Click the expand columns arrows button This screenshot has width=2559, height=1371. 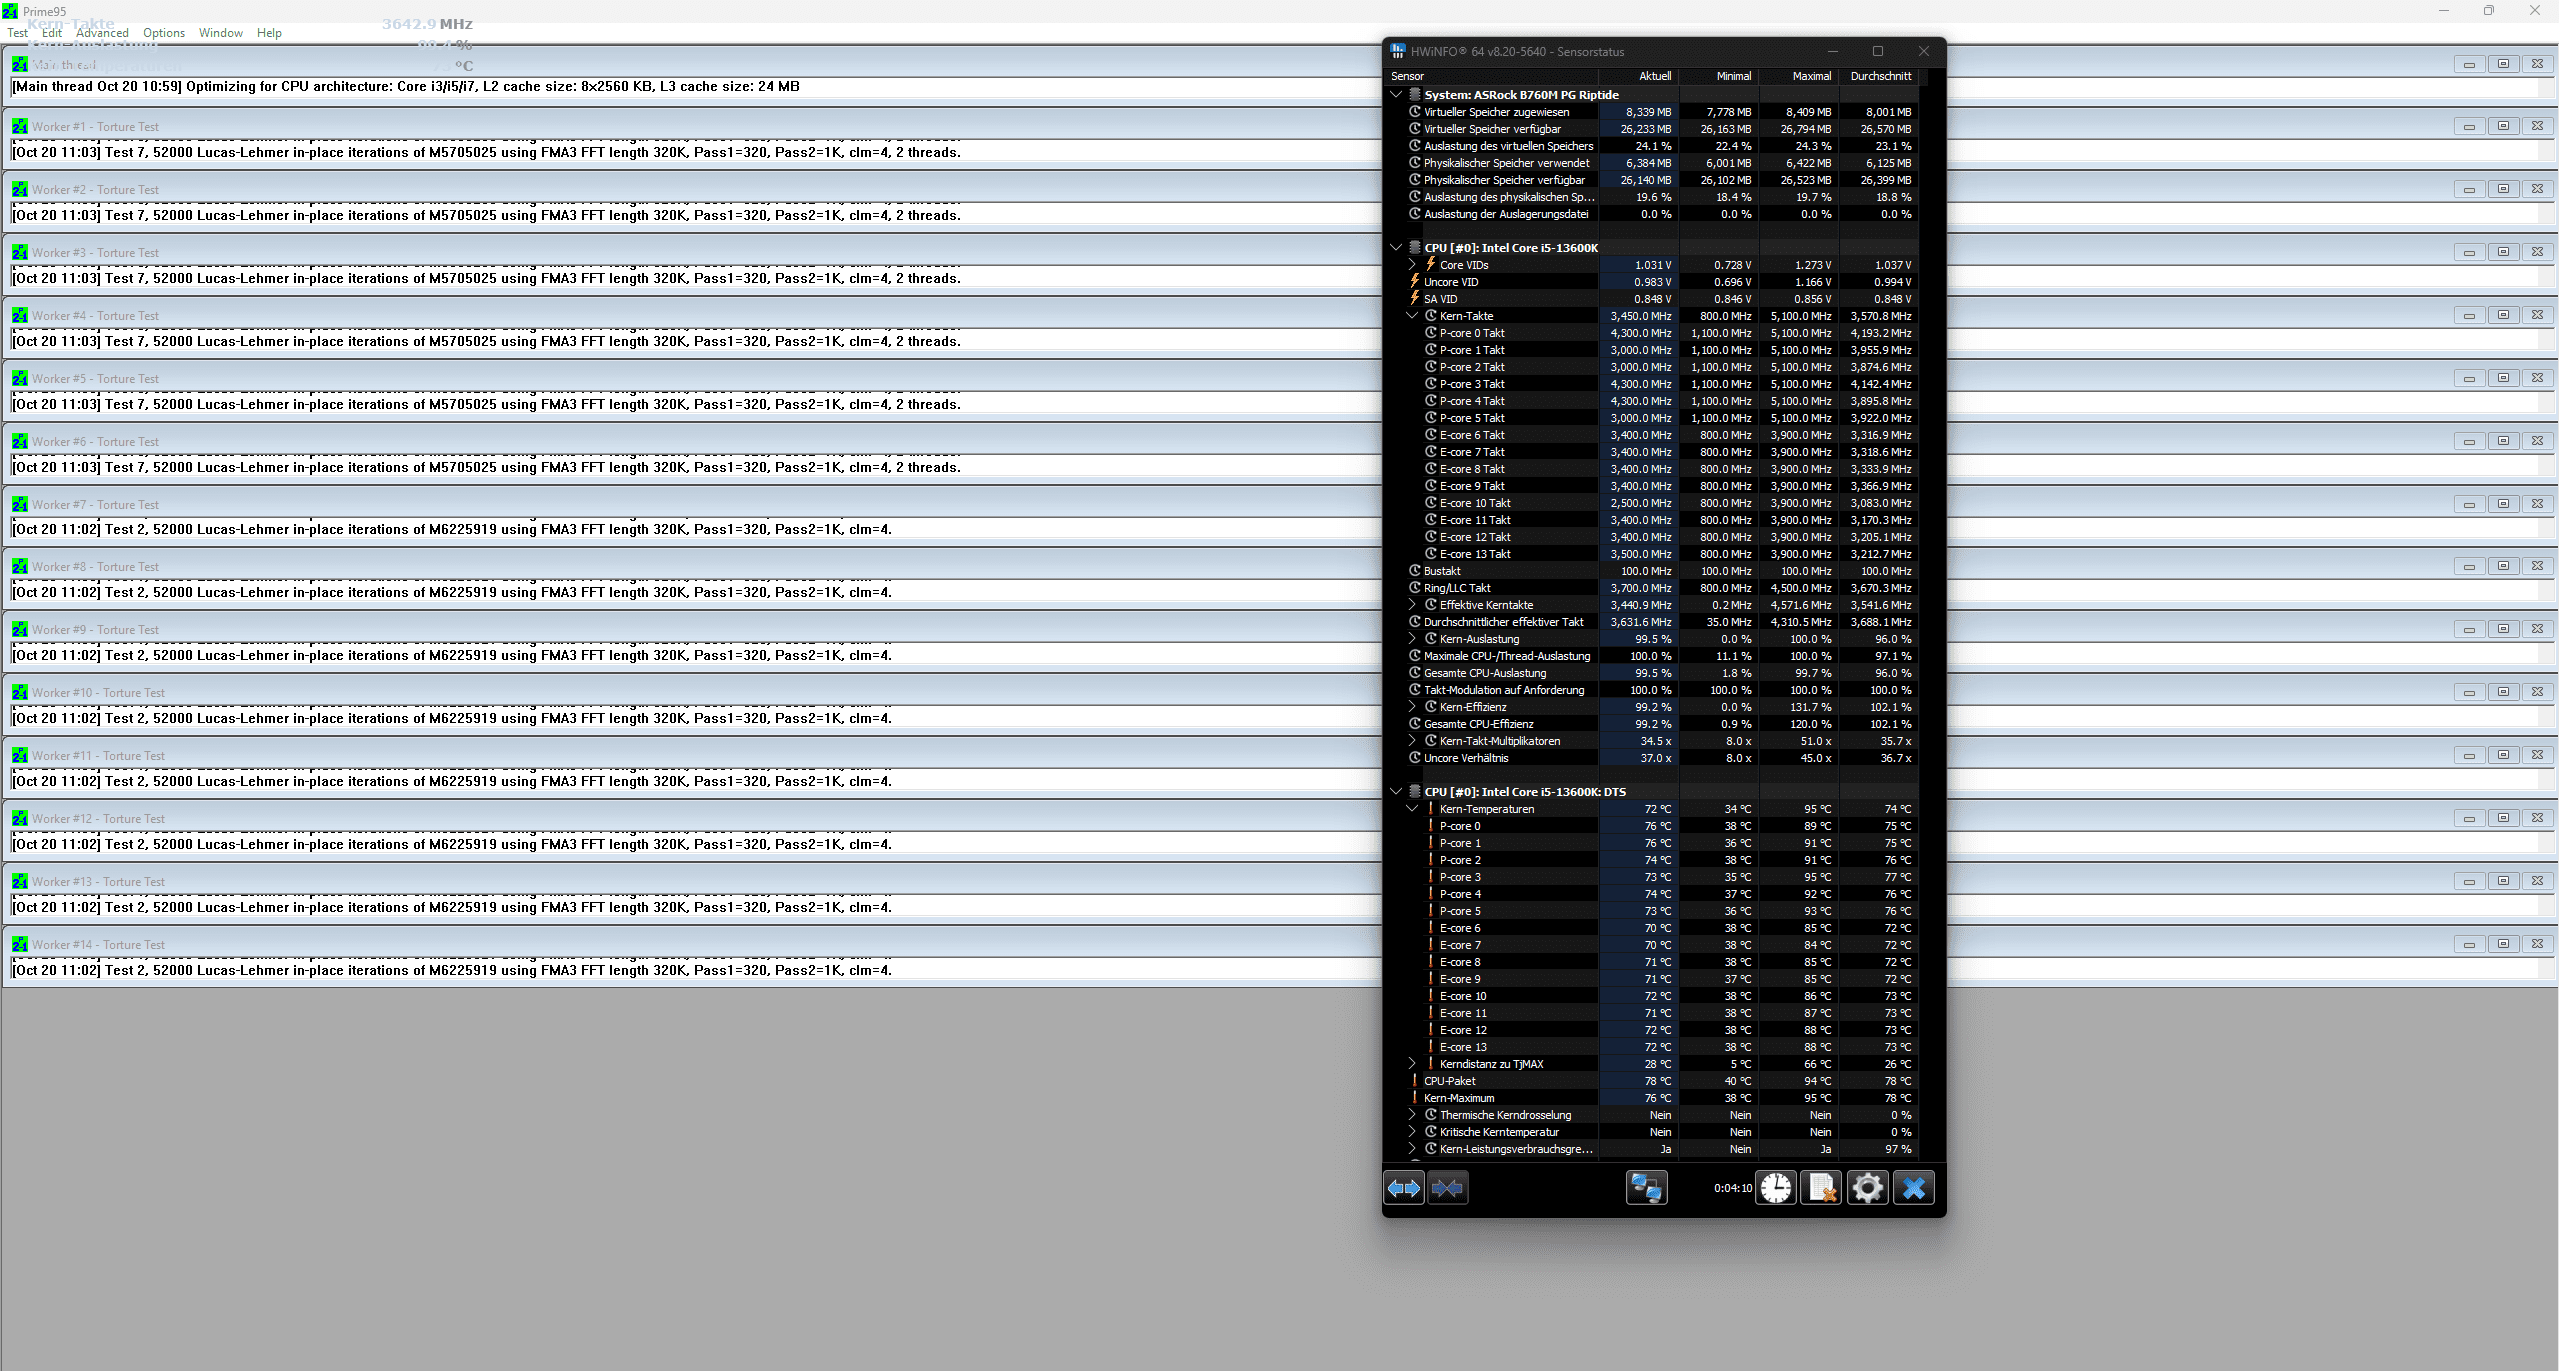pos(1404,1188)
